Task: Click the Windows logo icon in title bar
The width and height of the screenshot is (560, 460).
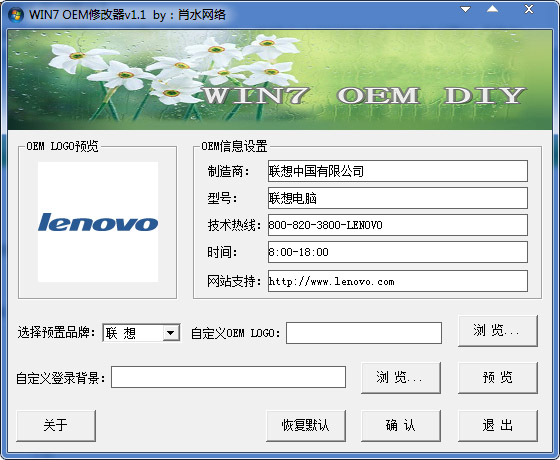Action: tap(15, 15)
